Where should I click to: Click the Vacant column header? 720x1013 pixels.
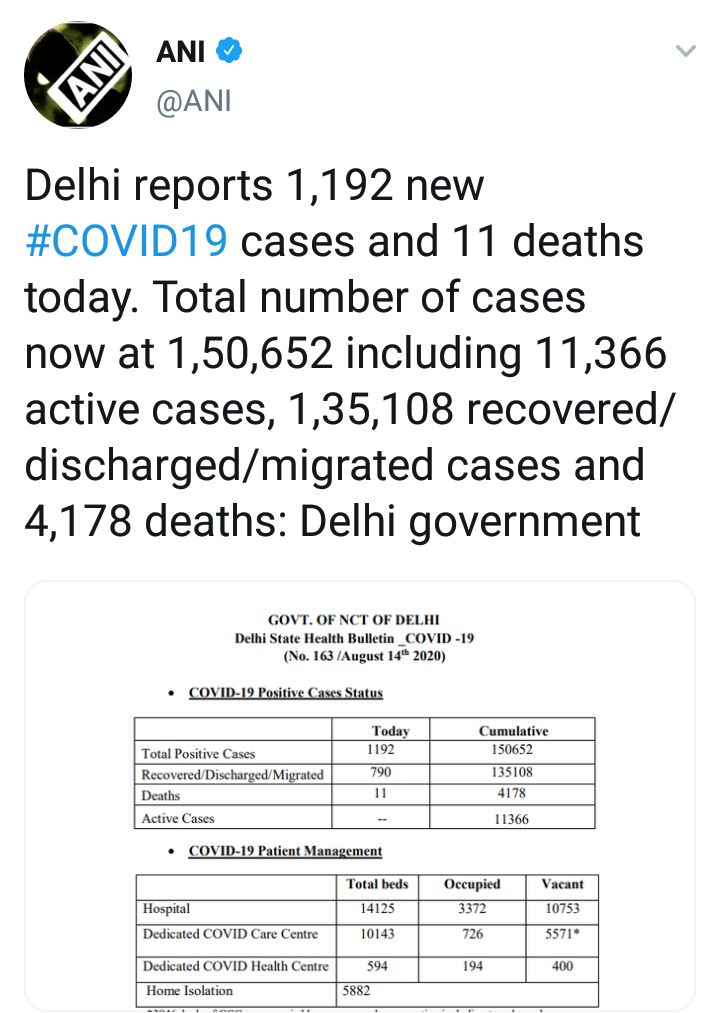pyautogui.click(x=562, y=884)
